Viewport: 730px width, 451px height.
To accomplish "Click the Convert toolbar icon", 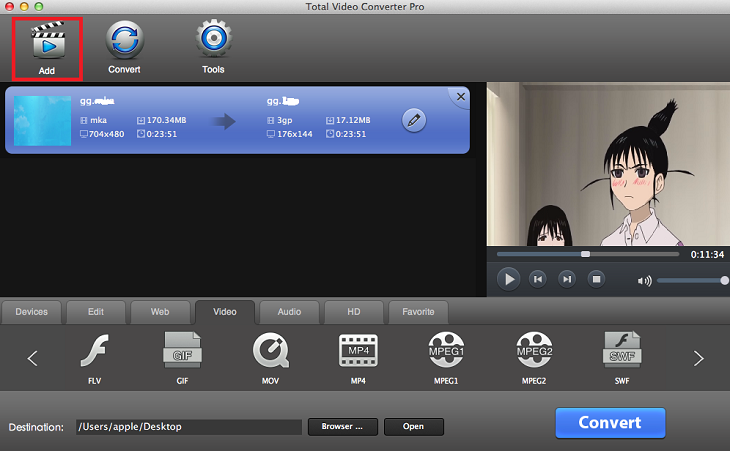I will [x=124, y=40].
